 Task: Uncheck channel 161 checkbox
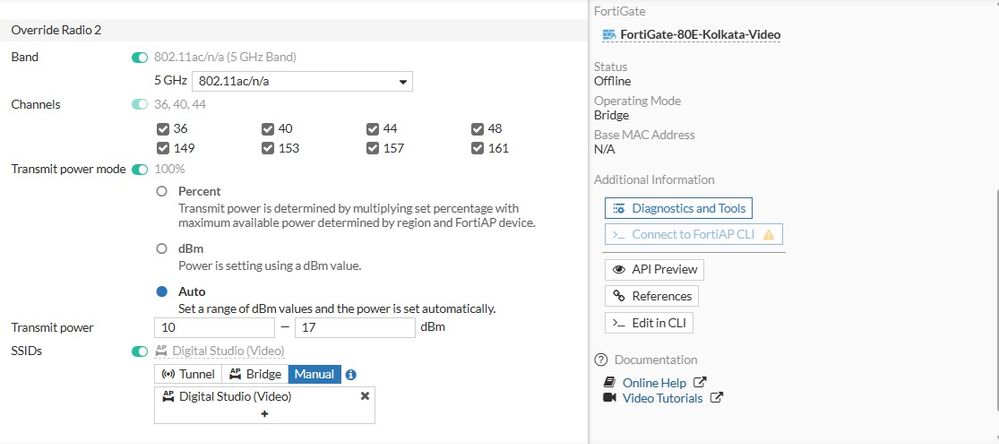[477, 148]
